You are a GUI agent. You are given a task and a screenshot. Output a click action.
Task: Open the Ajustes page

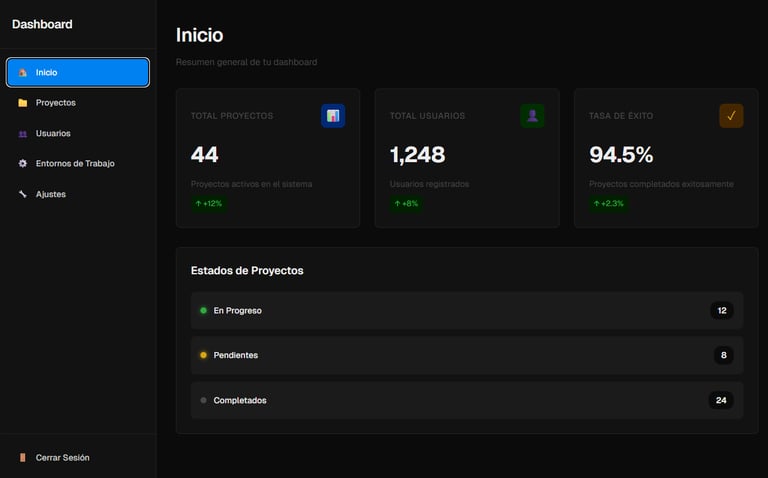[78, 194]
